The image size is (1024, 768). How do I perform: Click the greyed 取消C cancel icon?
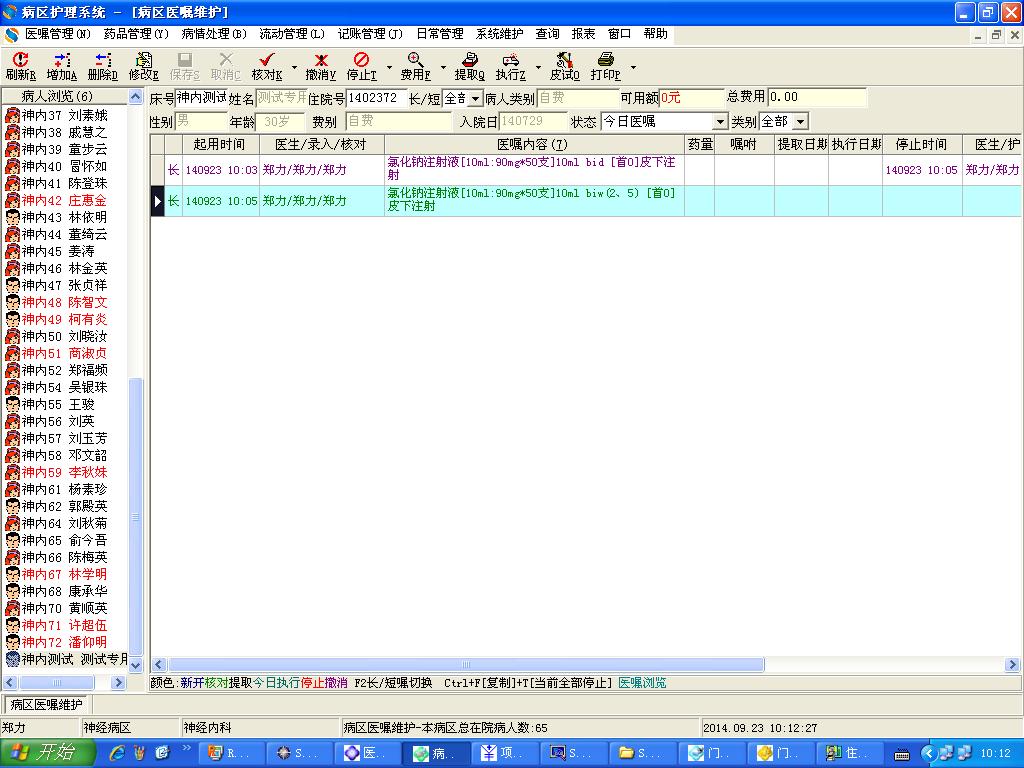[x=226, y=67]
